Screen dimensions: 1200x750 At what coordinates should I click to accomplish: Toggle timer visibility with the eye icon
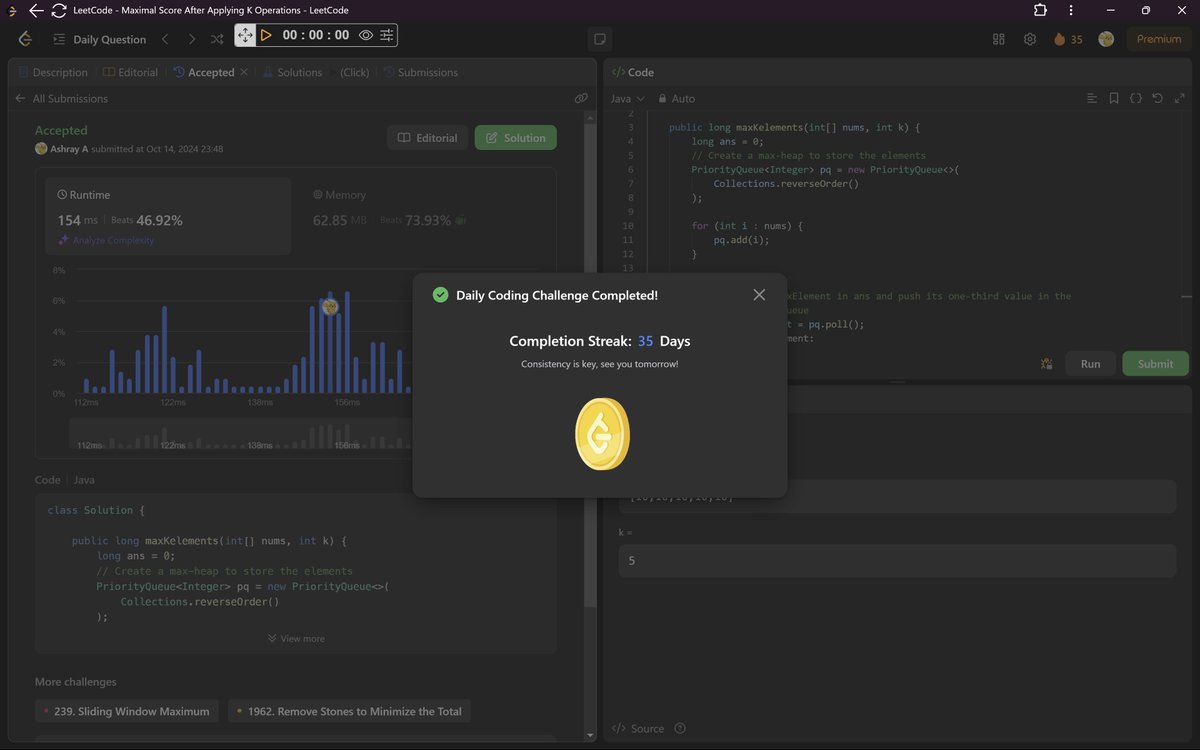[366, 35]
